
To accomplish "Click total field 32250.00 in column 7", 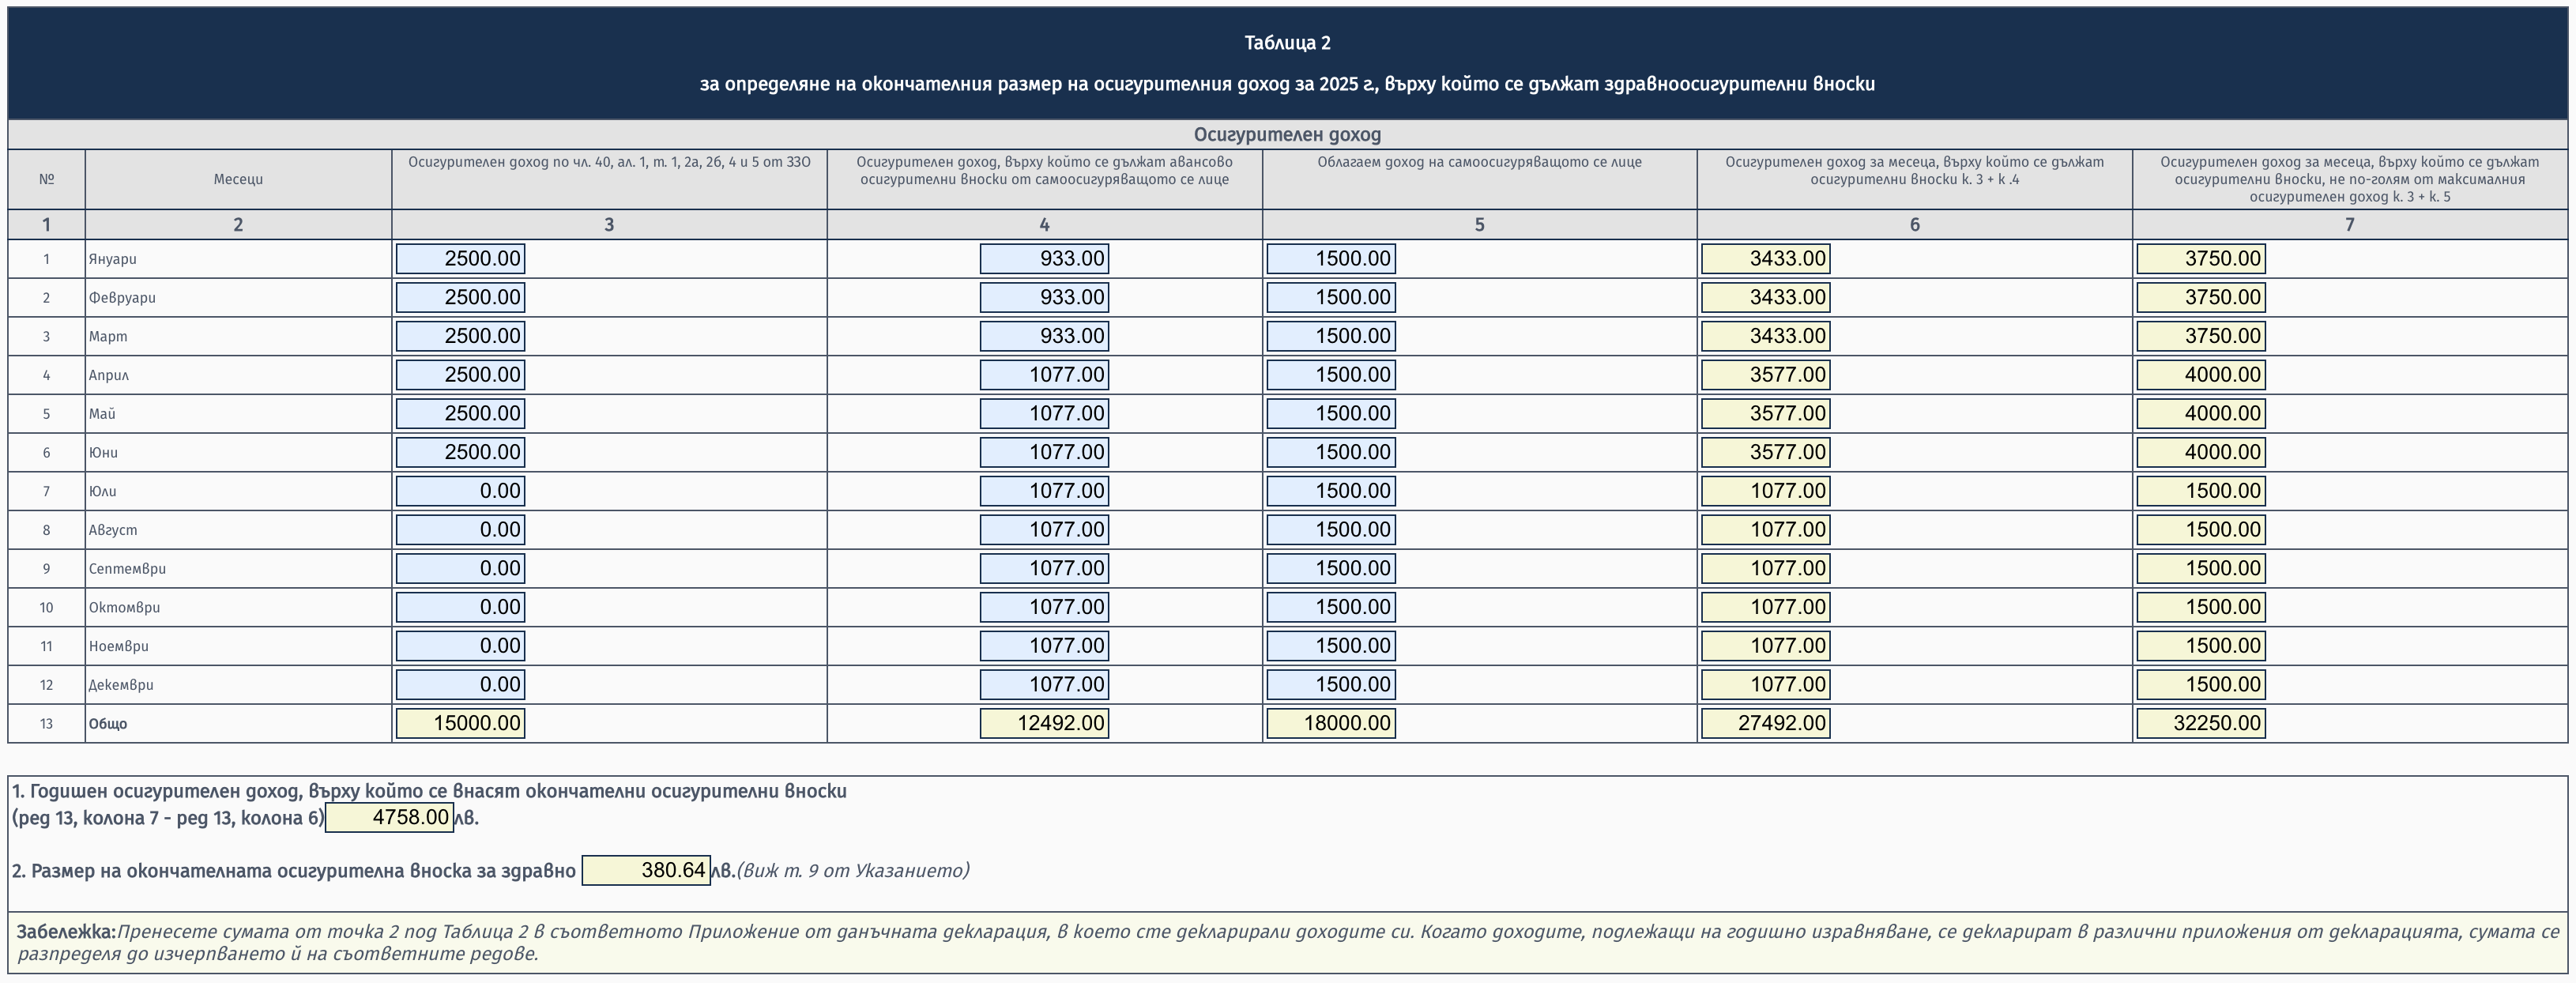I will click(x=2200, y=723).
